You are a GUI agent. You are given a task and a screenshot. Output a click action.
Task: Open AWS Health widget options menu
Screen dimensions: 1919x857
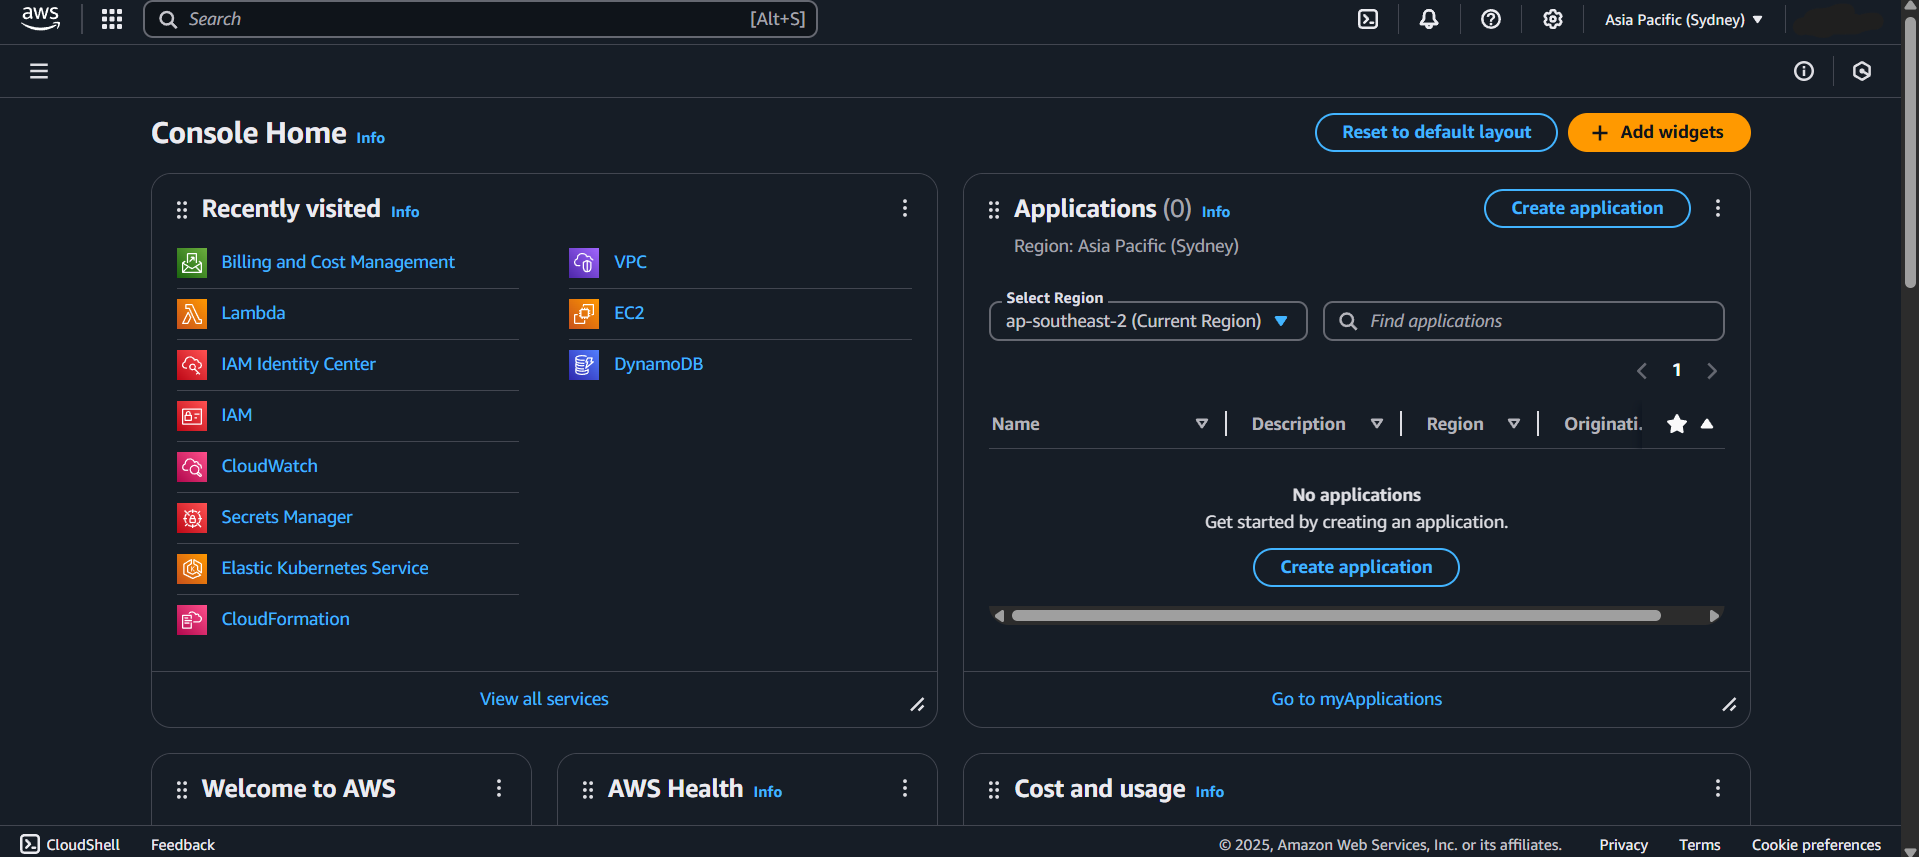tap(905, 788)
